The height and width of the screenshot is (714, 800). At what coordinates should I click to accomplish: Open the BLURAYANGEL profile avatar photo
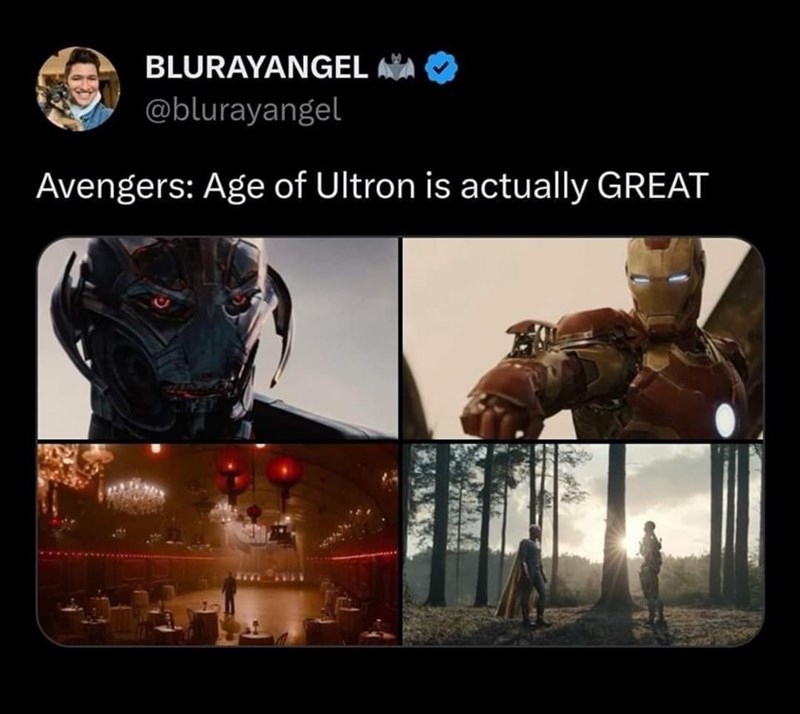78,89
